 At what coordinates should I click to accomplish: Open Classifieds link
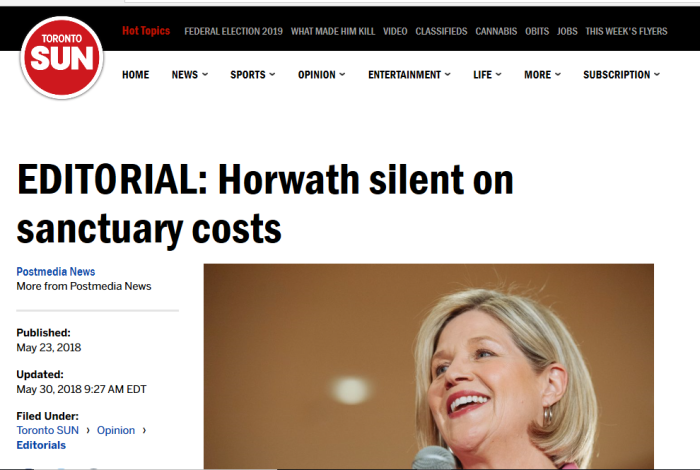coord(441,31)
